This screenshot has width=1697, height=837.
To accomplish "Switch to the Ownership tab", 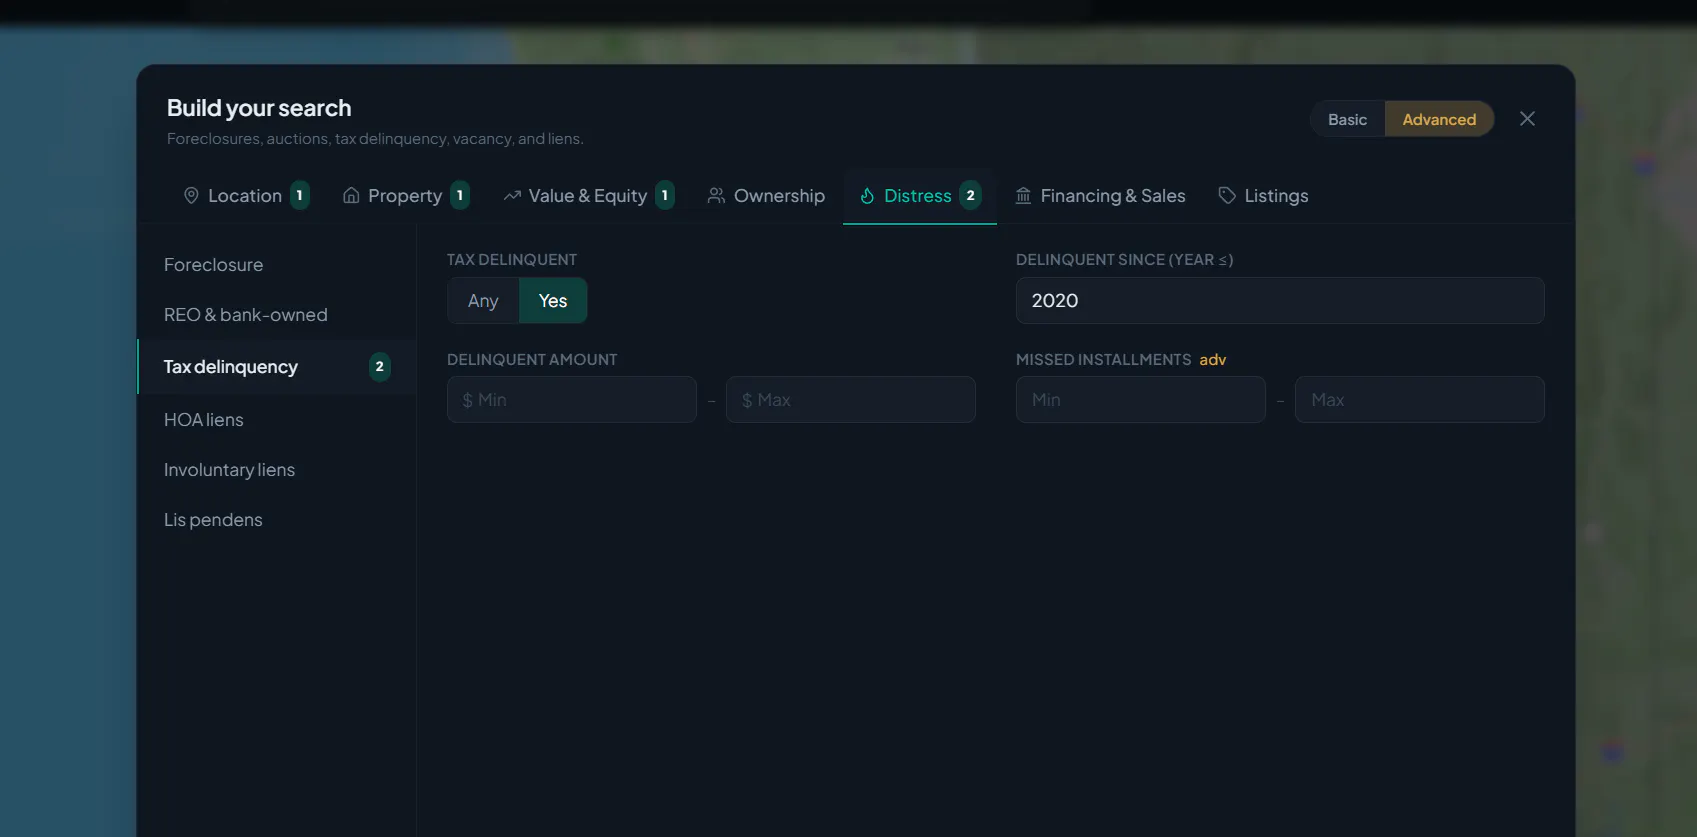I will [x=766, y=196].
